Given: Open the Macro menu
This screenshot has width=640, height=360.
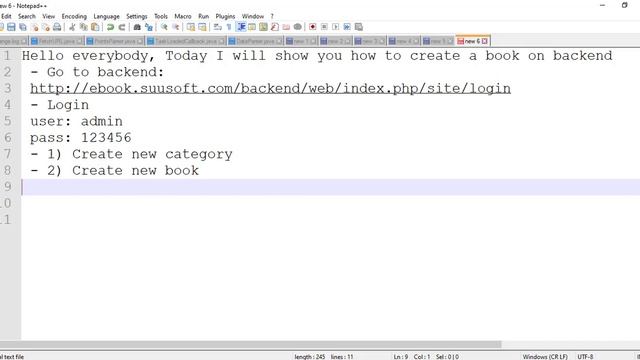Looking at the screenshot, I should (x=183, y=16).
